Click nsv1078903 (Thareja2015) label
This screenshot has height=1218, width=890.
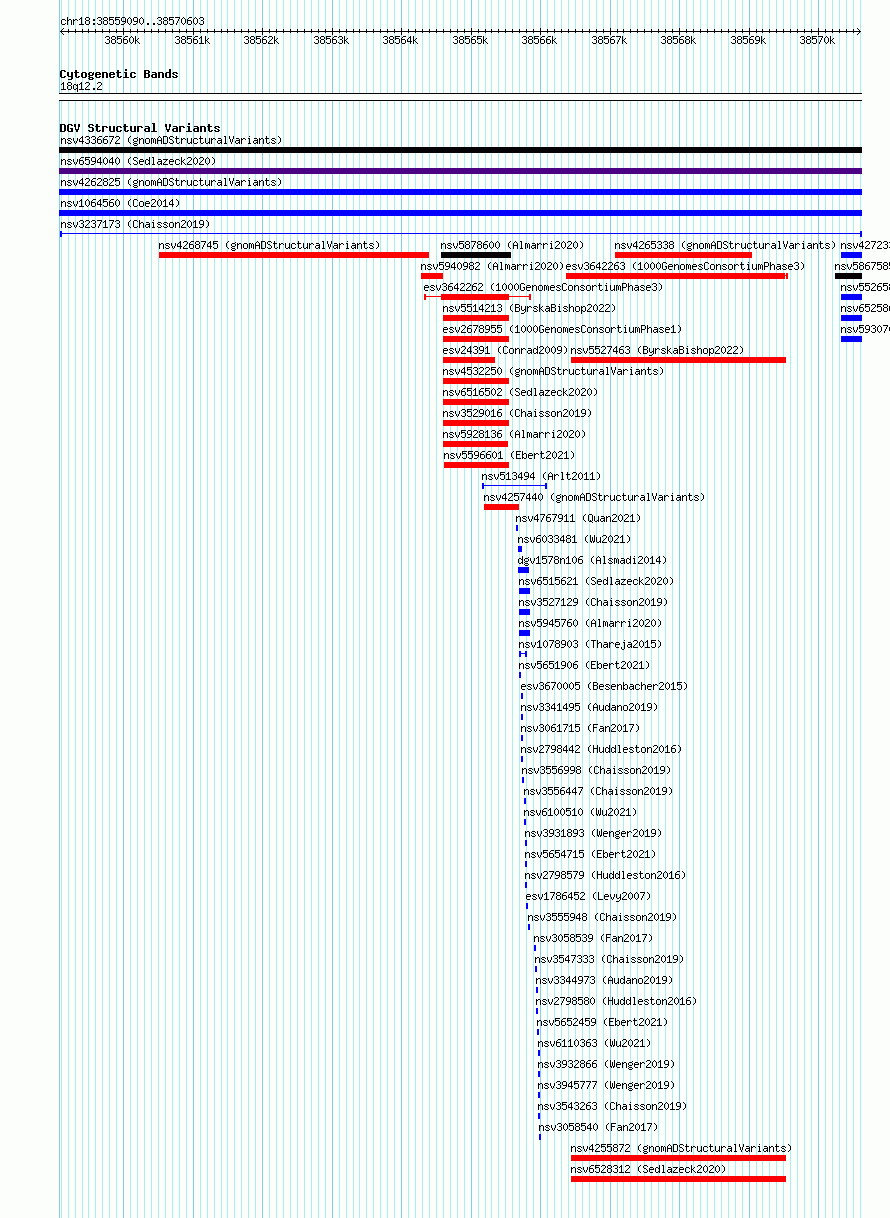click(590, 644)
